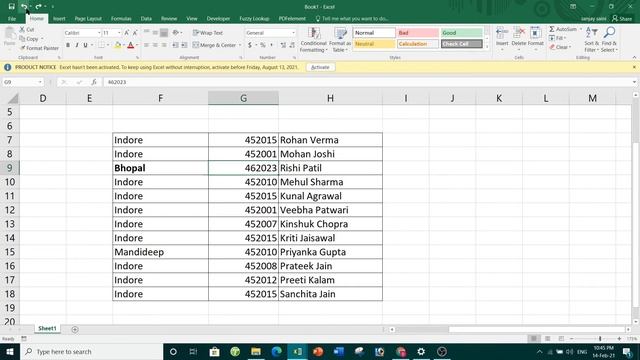
Task: Apply percent style
Action: pos(263,45)
